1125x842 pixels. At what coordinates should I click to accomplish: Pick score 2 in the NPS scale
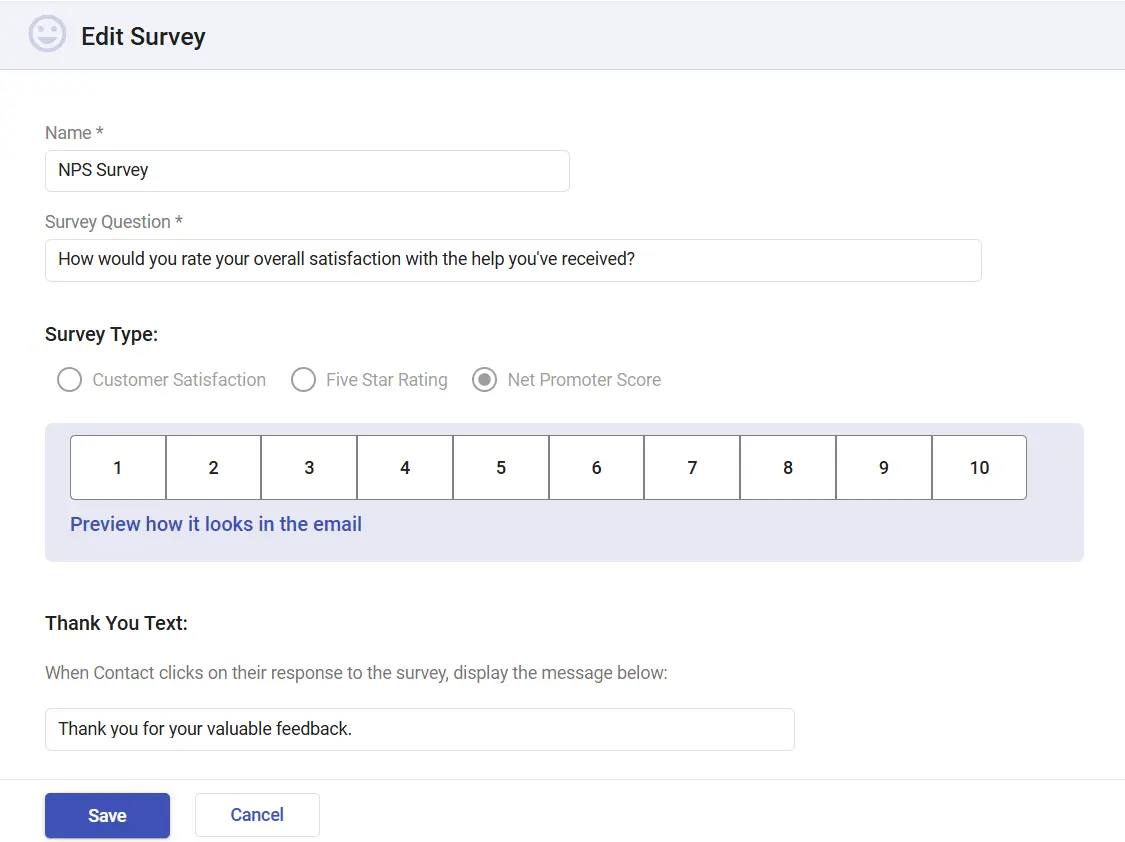pos(213,467)
